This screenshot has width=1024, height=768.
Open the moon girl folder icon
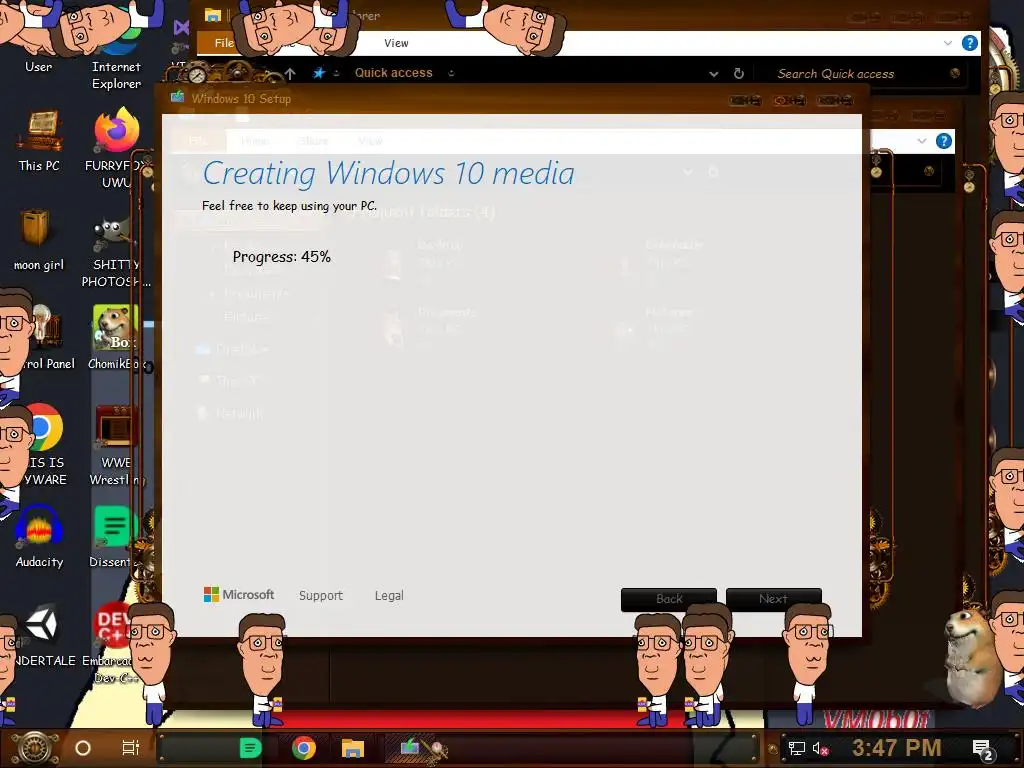click(37, 240)
